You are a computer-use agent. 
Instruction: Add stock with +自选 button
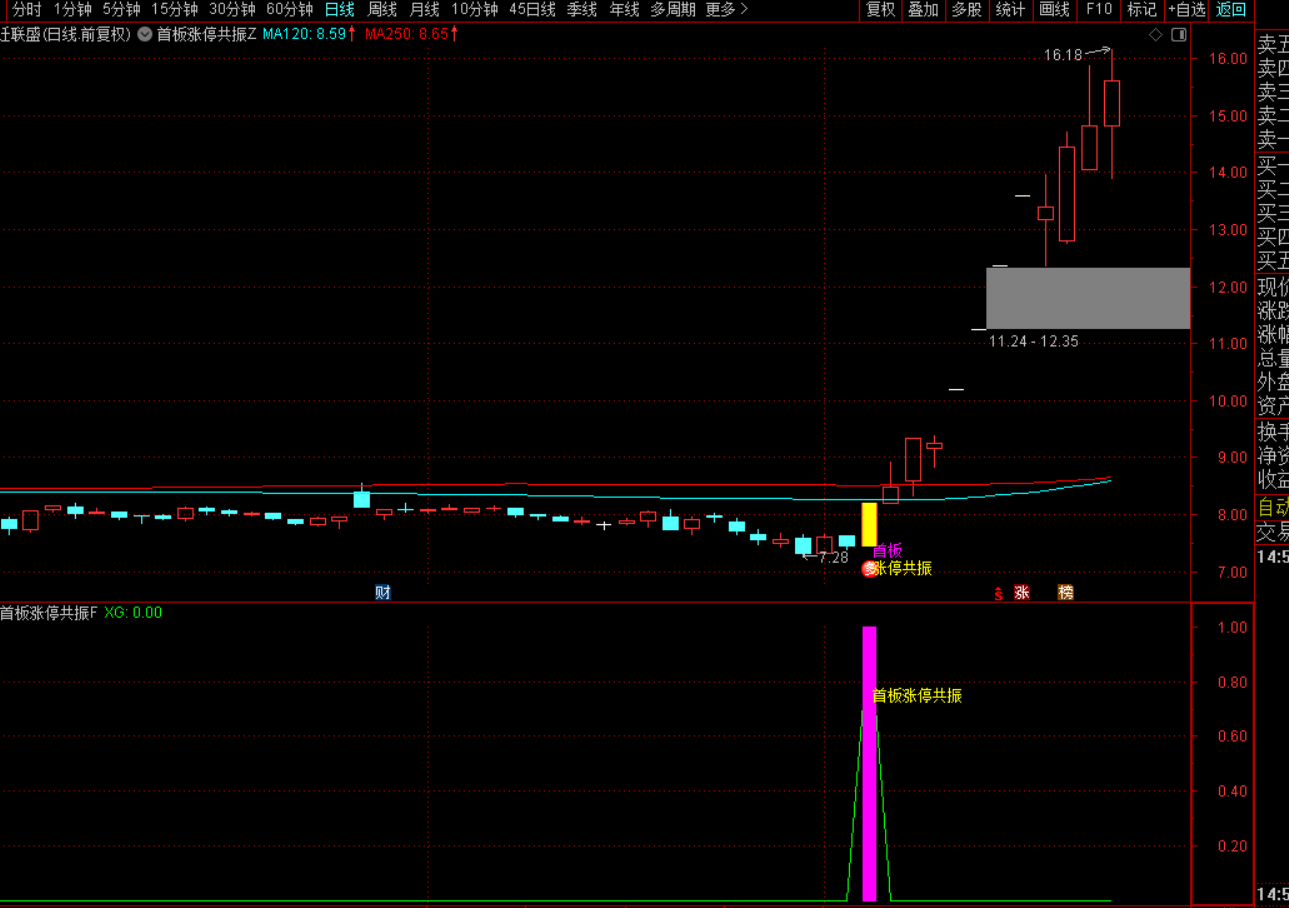(x=1186, y=10)
